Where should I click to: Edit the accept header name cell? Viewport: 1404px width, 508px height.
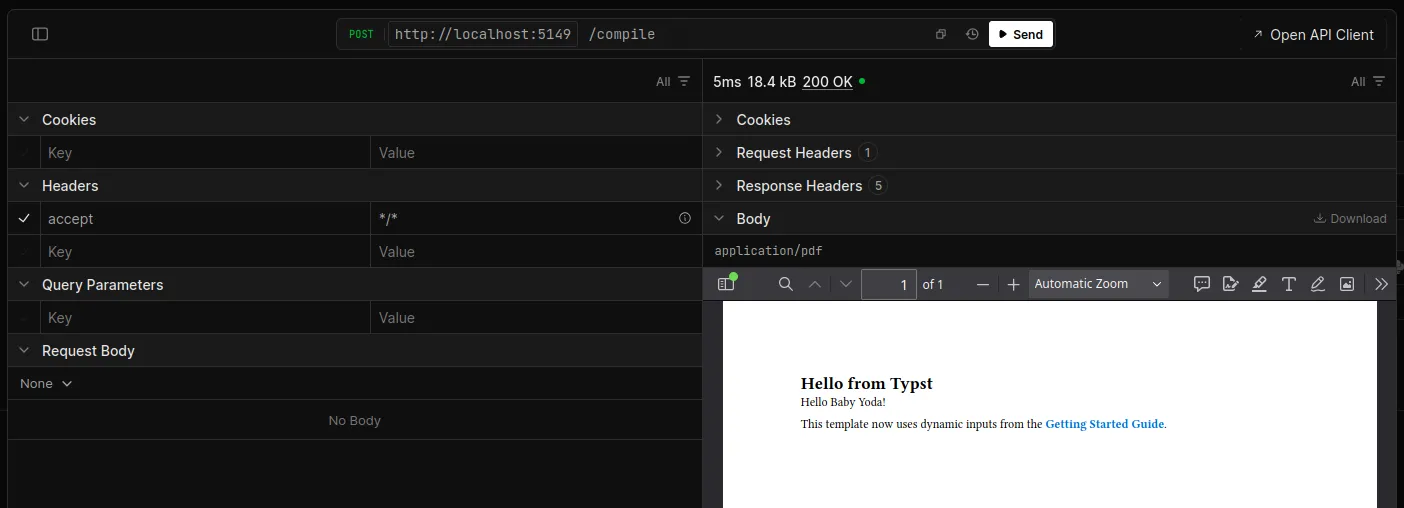pyautogui.click(x=205, y=218)
